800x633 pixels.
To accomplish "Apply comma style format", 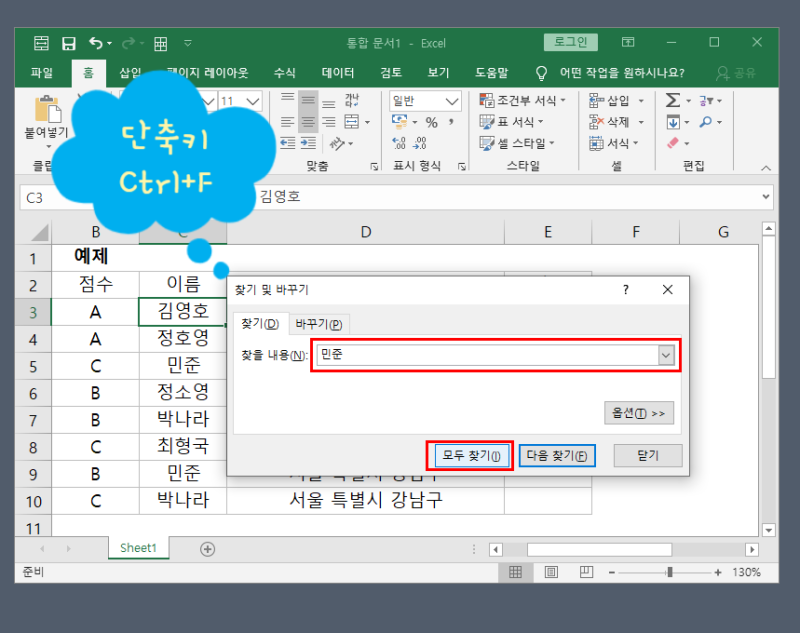I will coord(451,122).
